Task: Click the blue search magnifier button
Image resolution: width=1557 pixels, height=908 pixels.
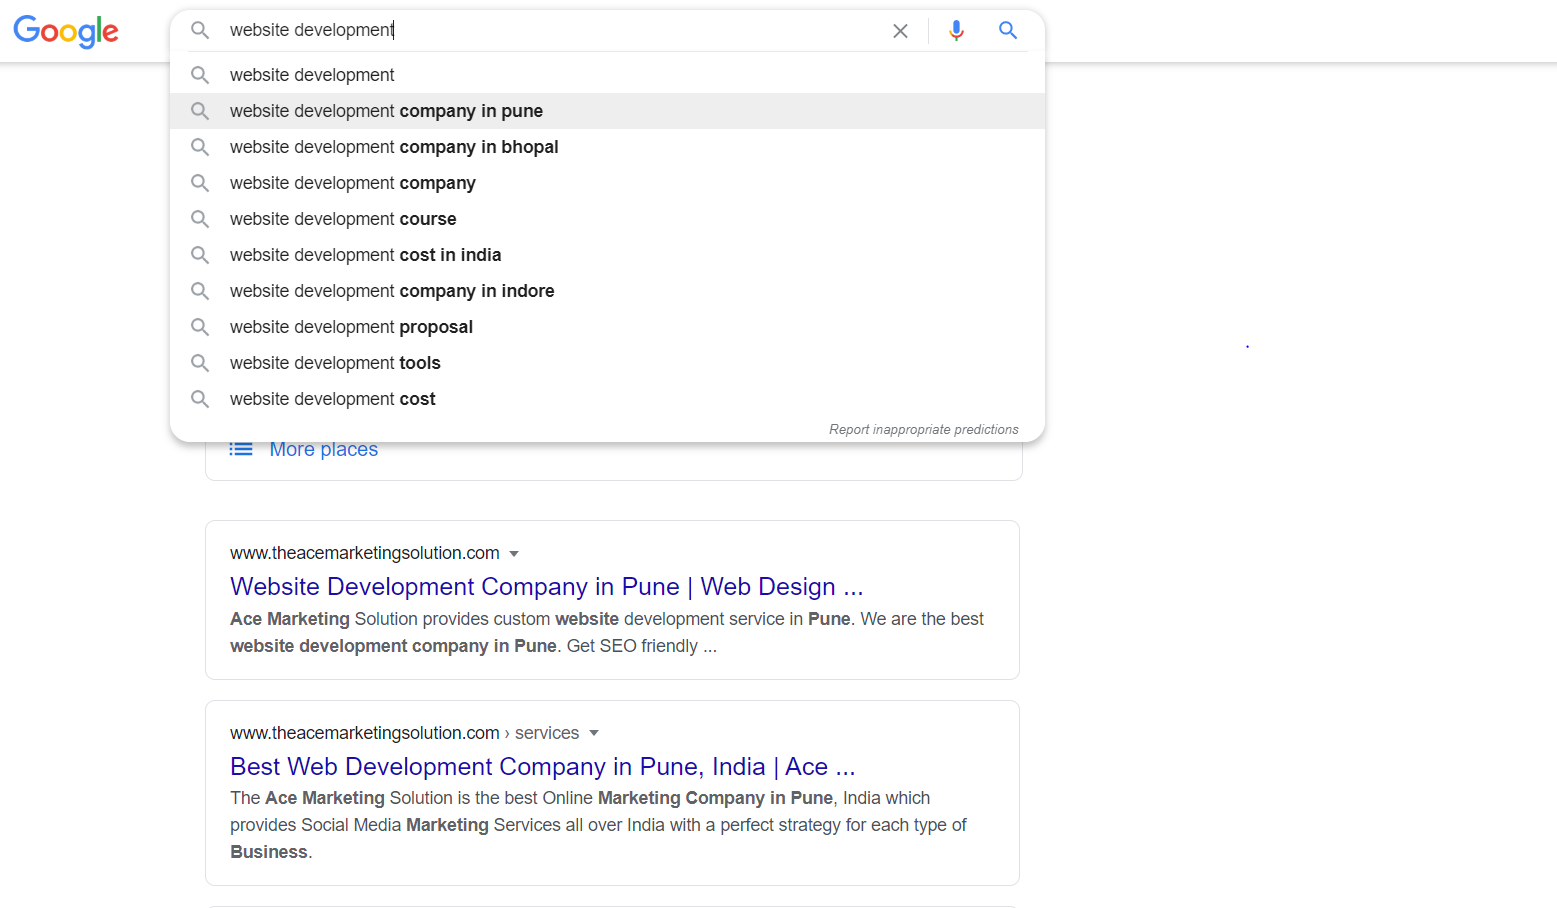Action: [1008, 31]
